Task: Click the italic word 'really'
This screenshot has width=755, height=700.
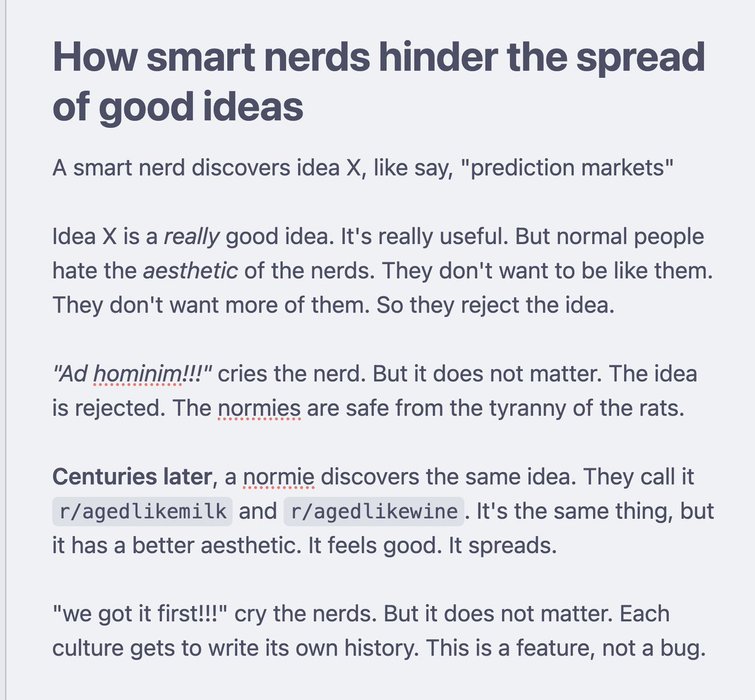Action: pos(192,237)
